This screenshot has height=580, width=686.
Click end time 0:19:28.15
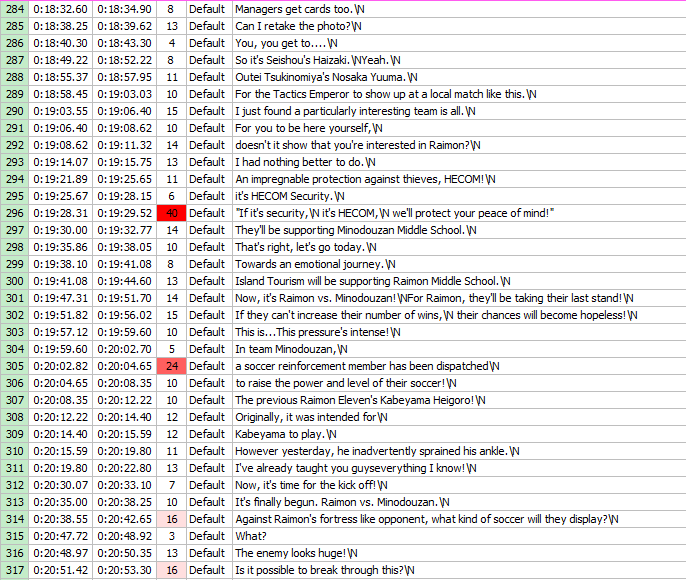coord(125,197)
